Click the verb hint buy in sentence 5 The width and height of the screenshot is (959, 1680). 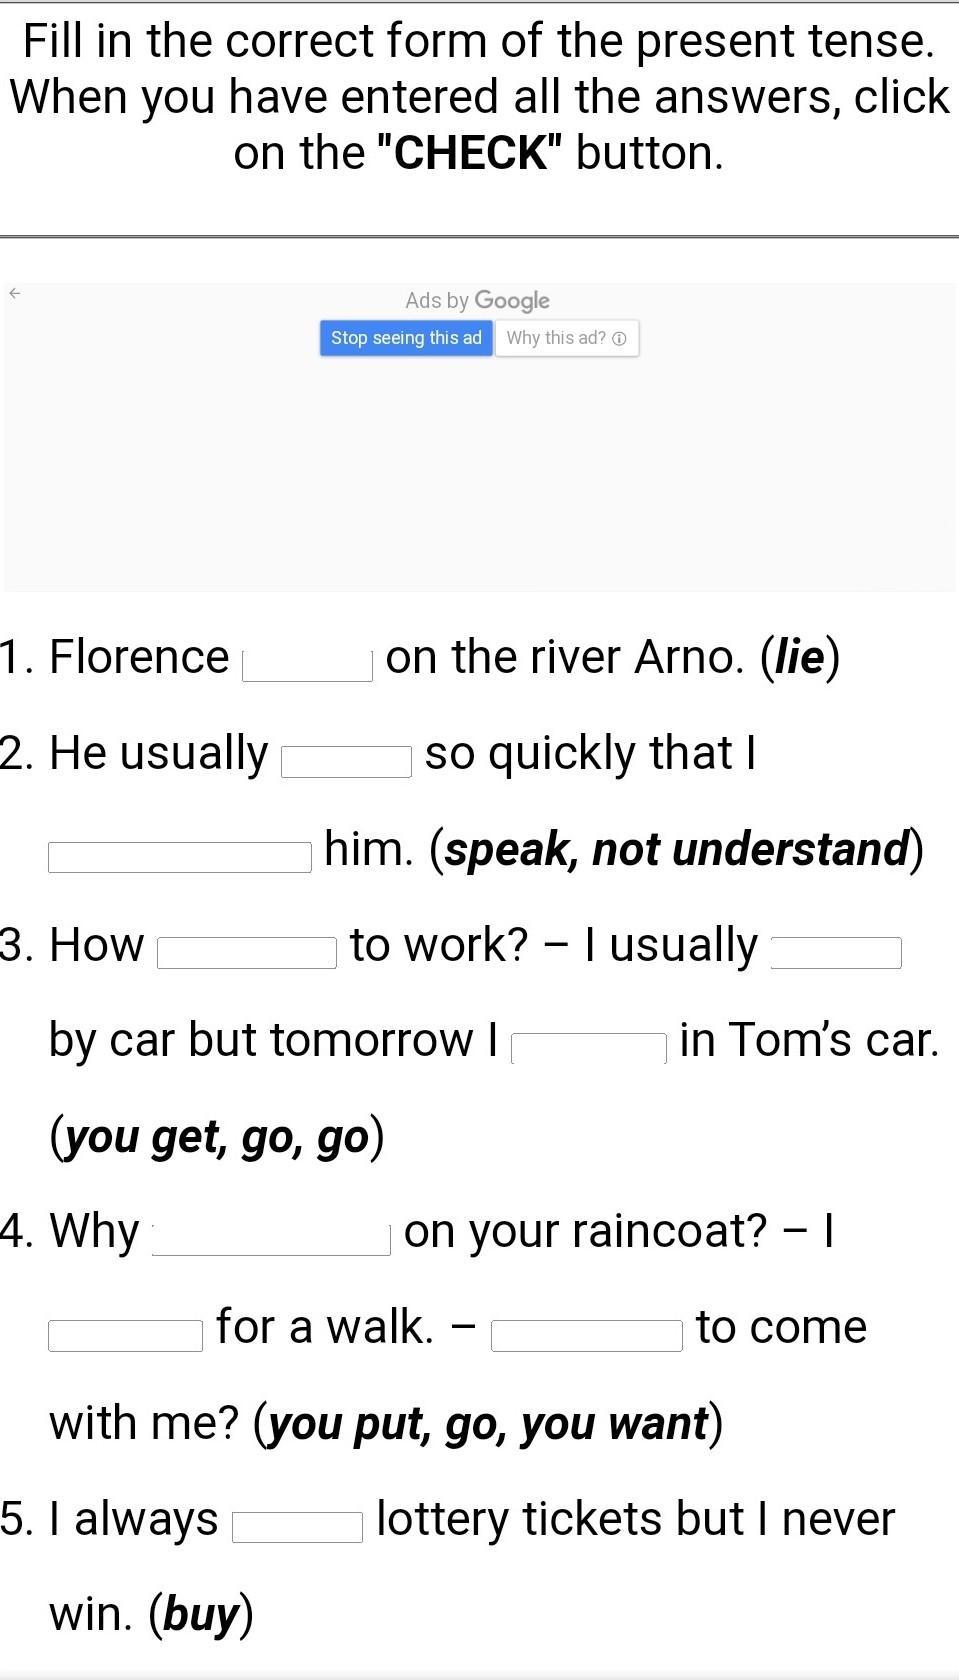(201, 1614)
